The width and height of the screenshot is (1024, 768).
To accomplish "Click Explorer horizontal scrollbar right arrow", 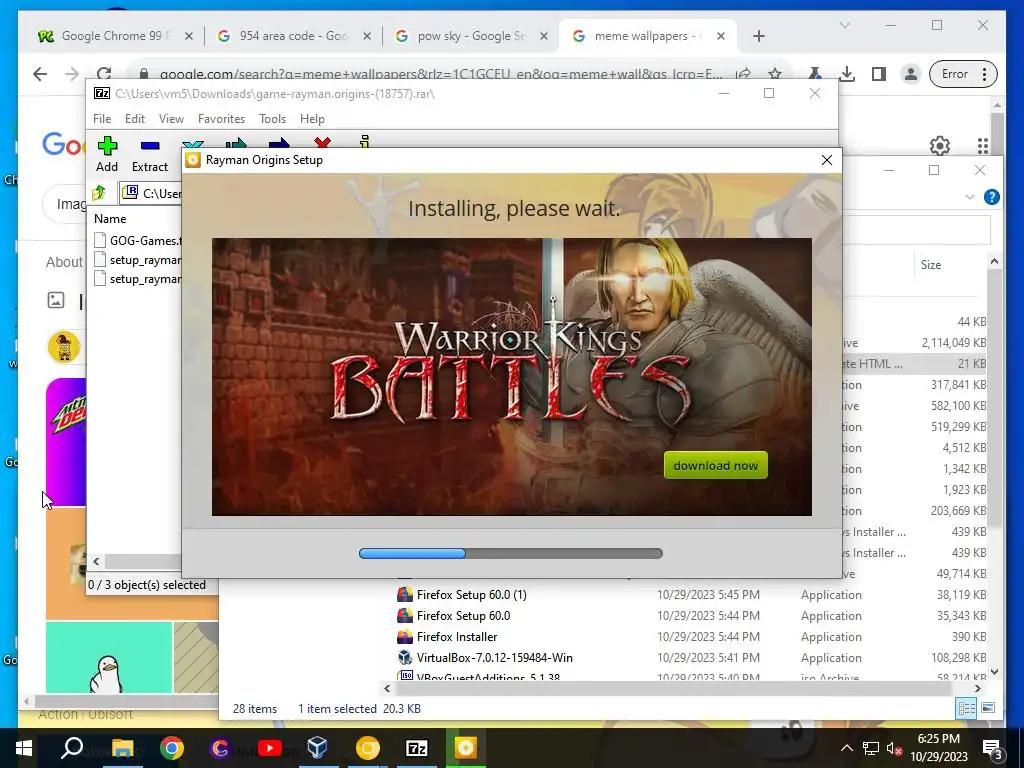I will click(978, 688).
